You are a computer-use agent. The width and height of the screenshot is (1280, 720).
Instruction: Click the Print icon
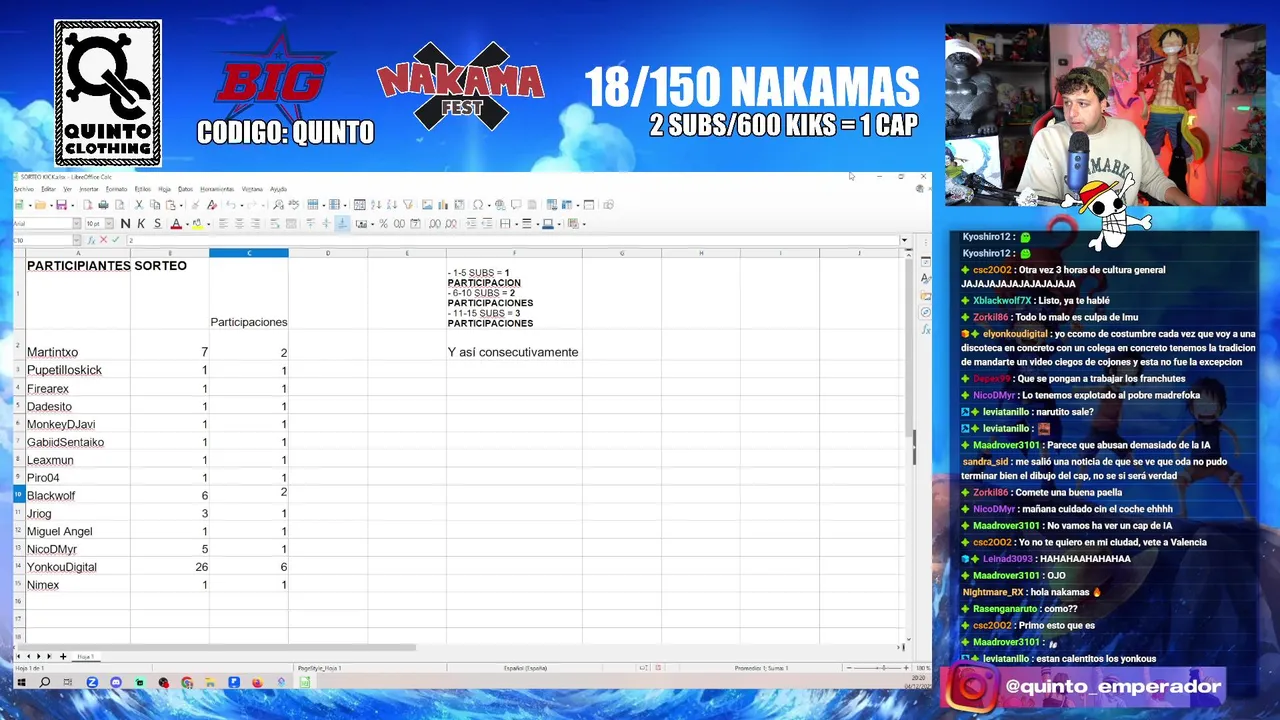pos(103,205)
